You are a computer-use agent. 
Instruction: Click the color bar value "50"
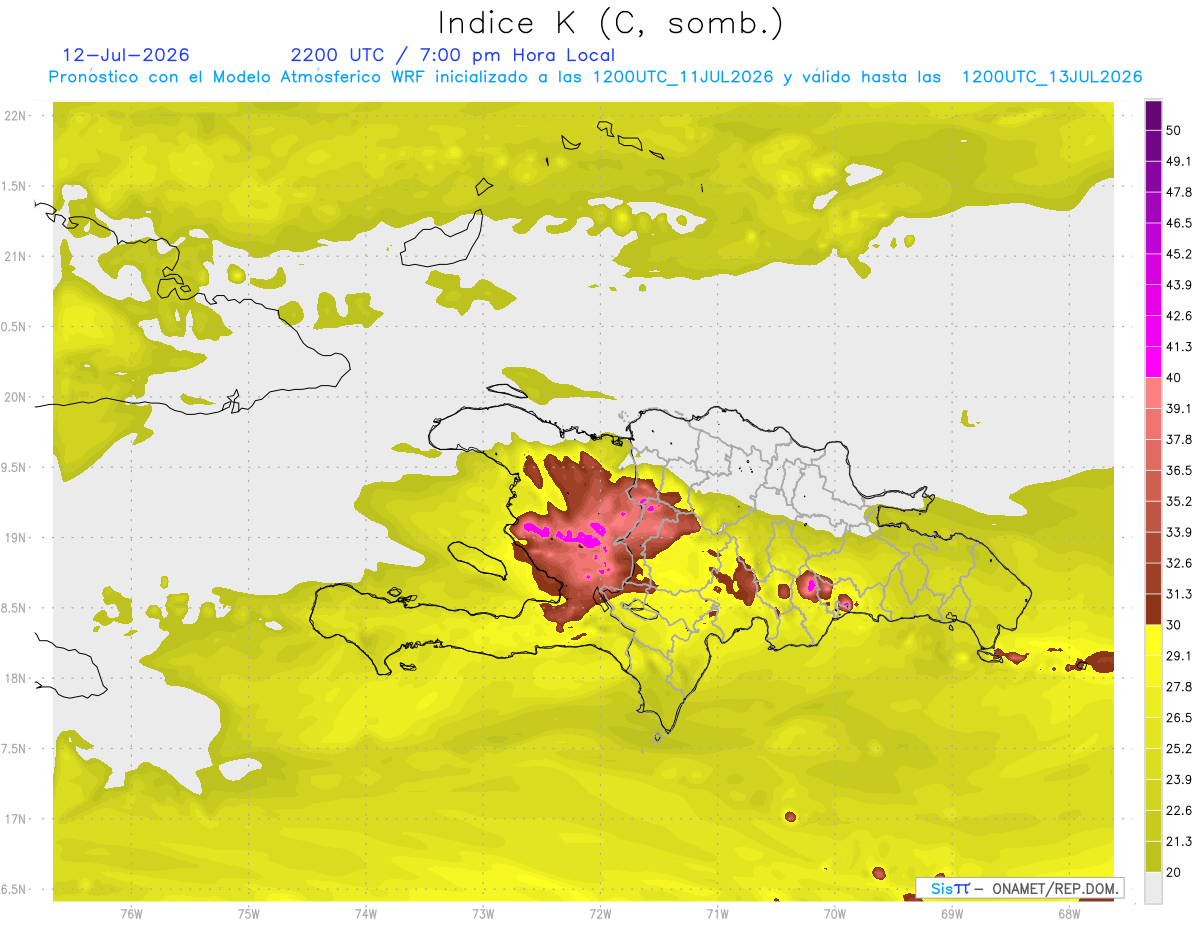pyautogui.click(x=1174, y=131)
